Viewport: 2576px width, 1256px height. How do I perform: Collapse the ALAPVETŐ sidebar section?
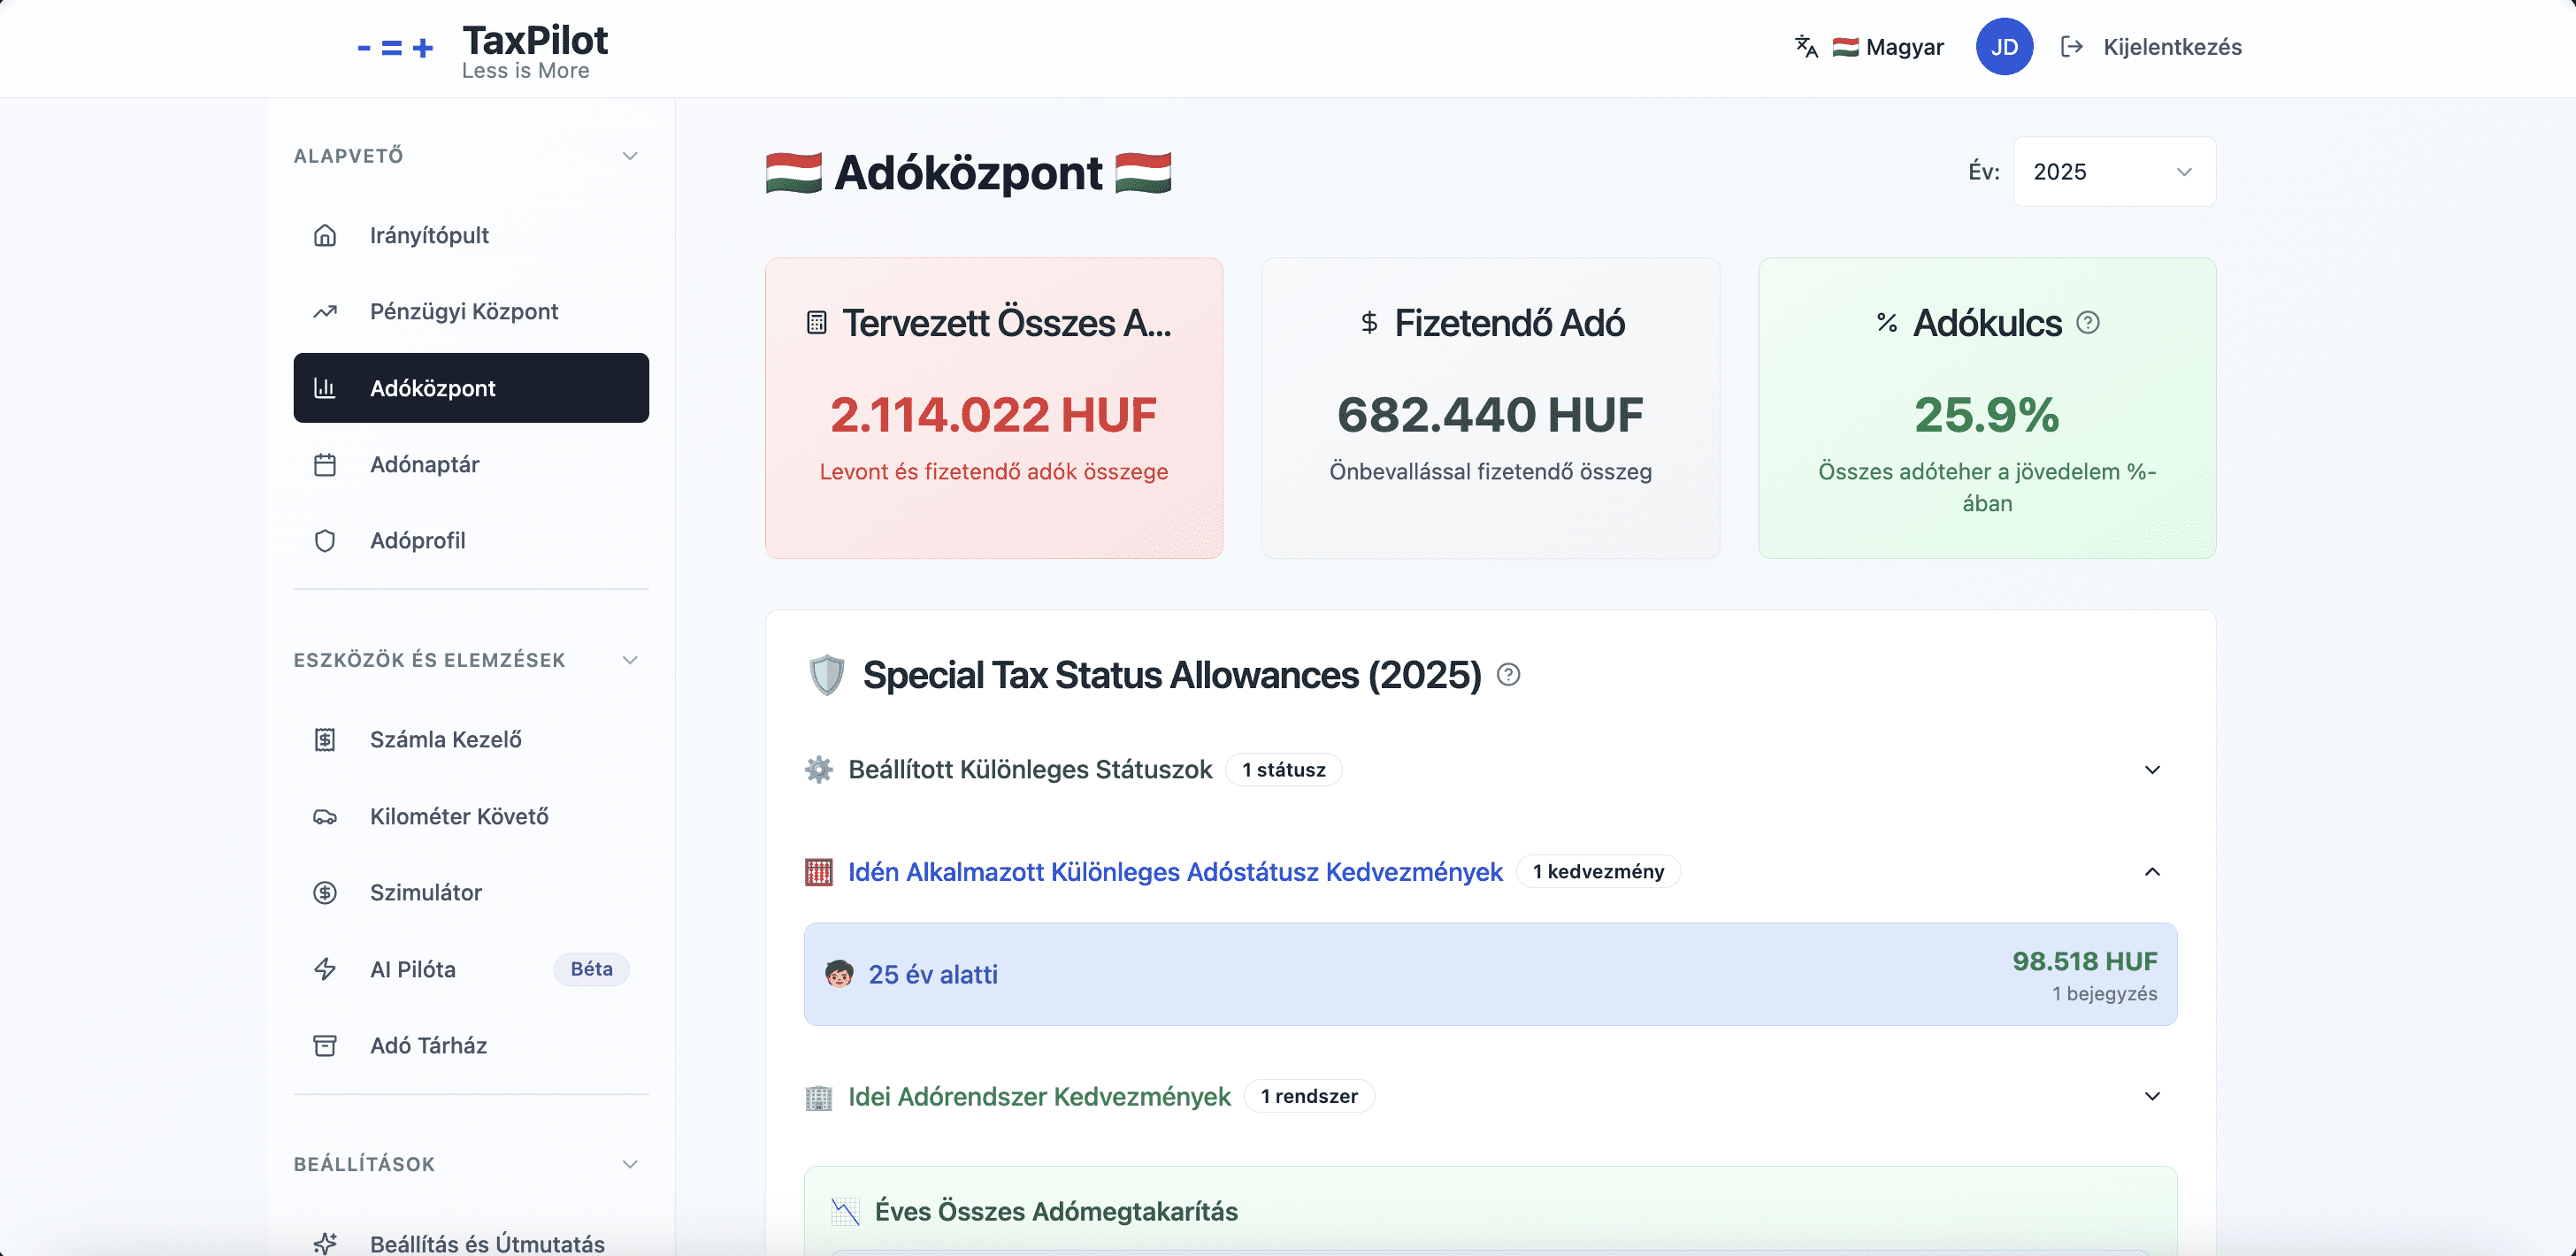tap(630, 156)
